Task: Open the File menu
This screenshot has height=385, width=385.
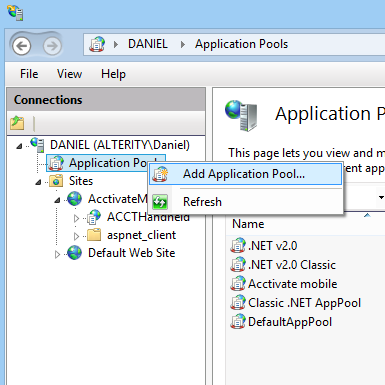Action: pyautogui.click(x=29, y=74)
